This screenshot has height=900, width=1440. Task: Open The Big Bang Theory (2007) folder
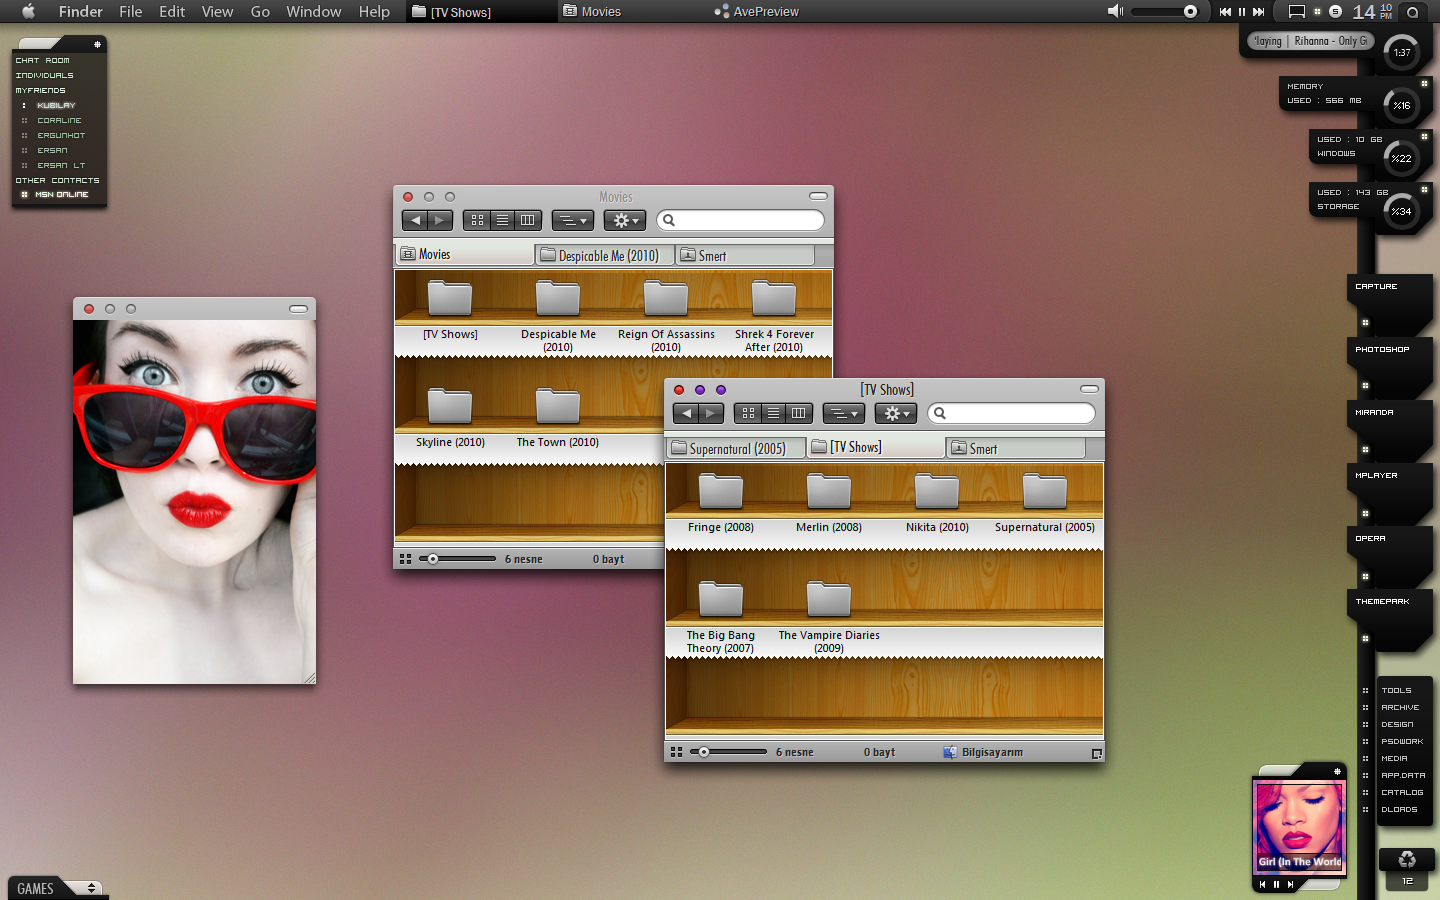[721, 617]
